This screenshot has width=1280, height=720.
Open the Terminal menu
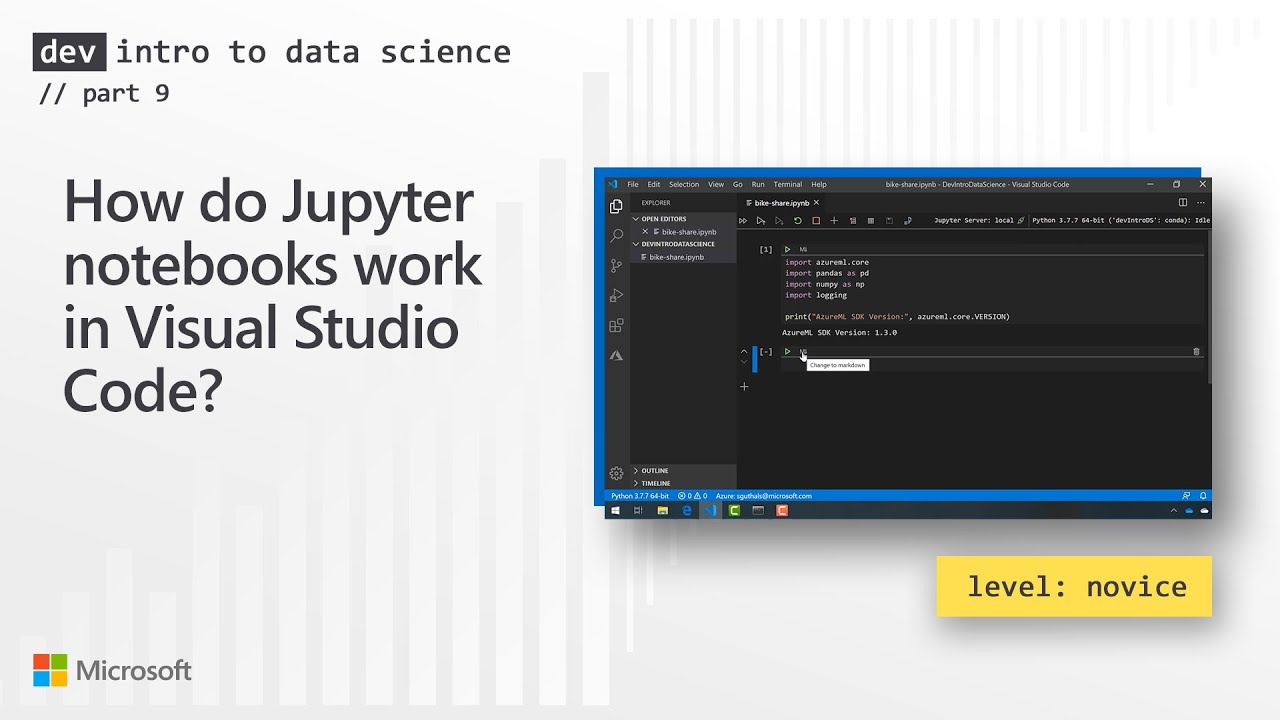coord(788,184)
